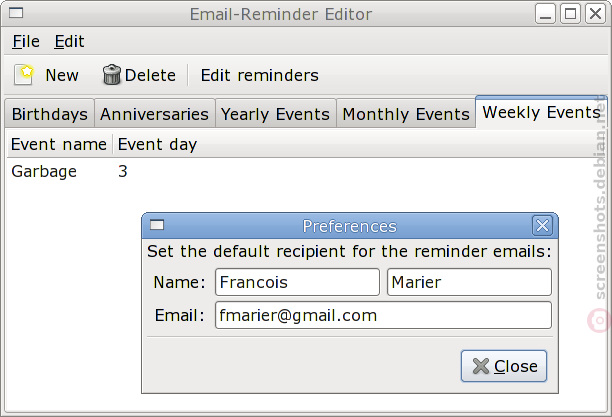Switch to the Anniversaries tab
612x417 pixels.
155,114
